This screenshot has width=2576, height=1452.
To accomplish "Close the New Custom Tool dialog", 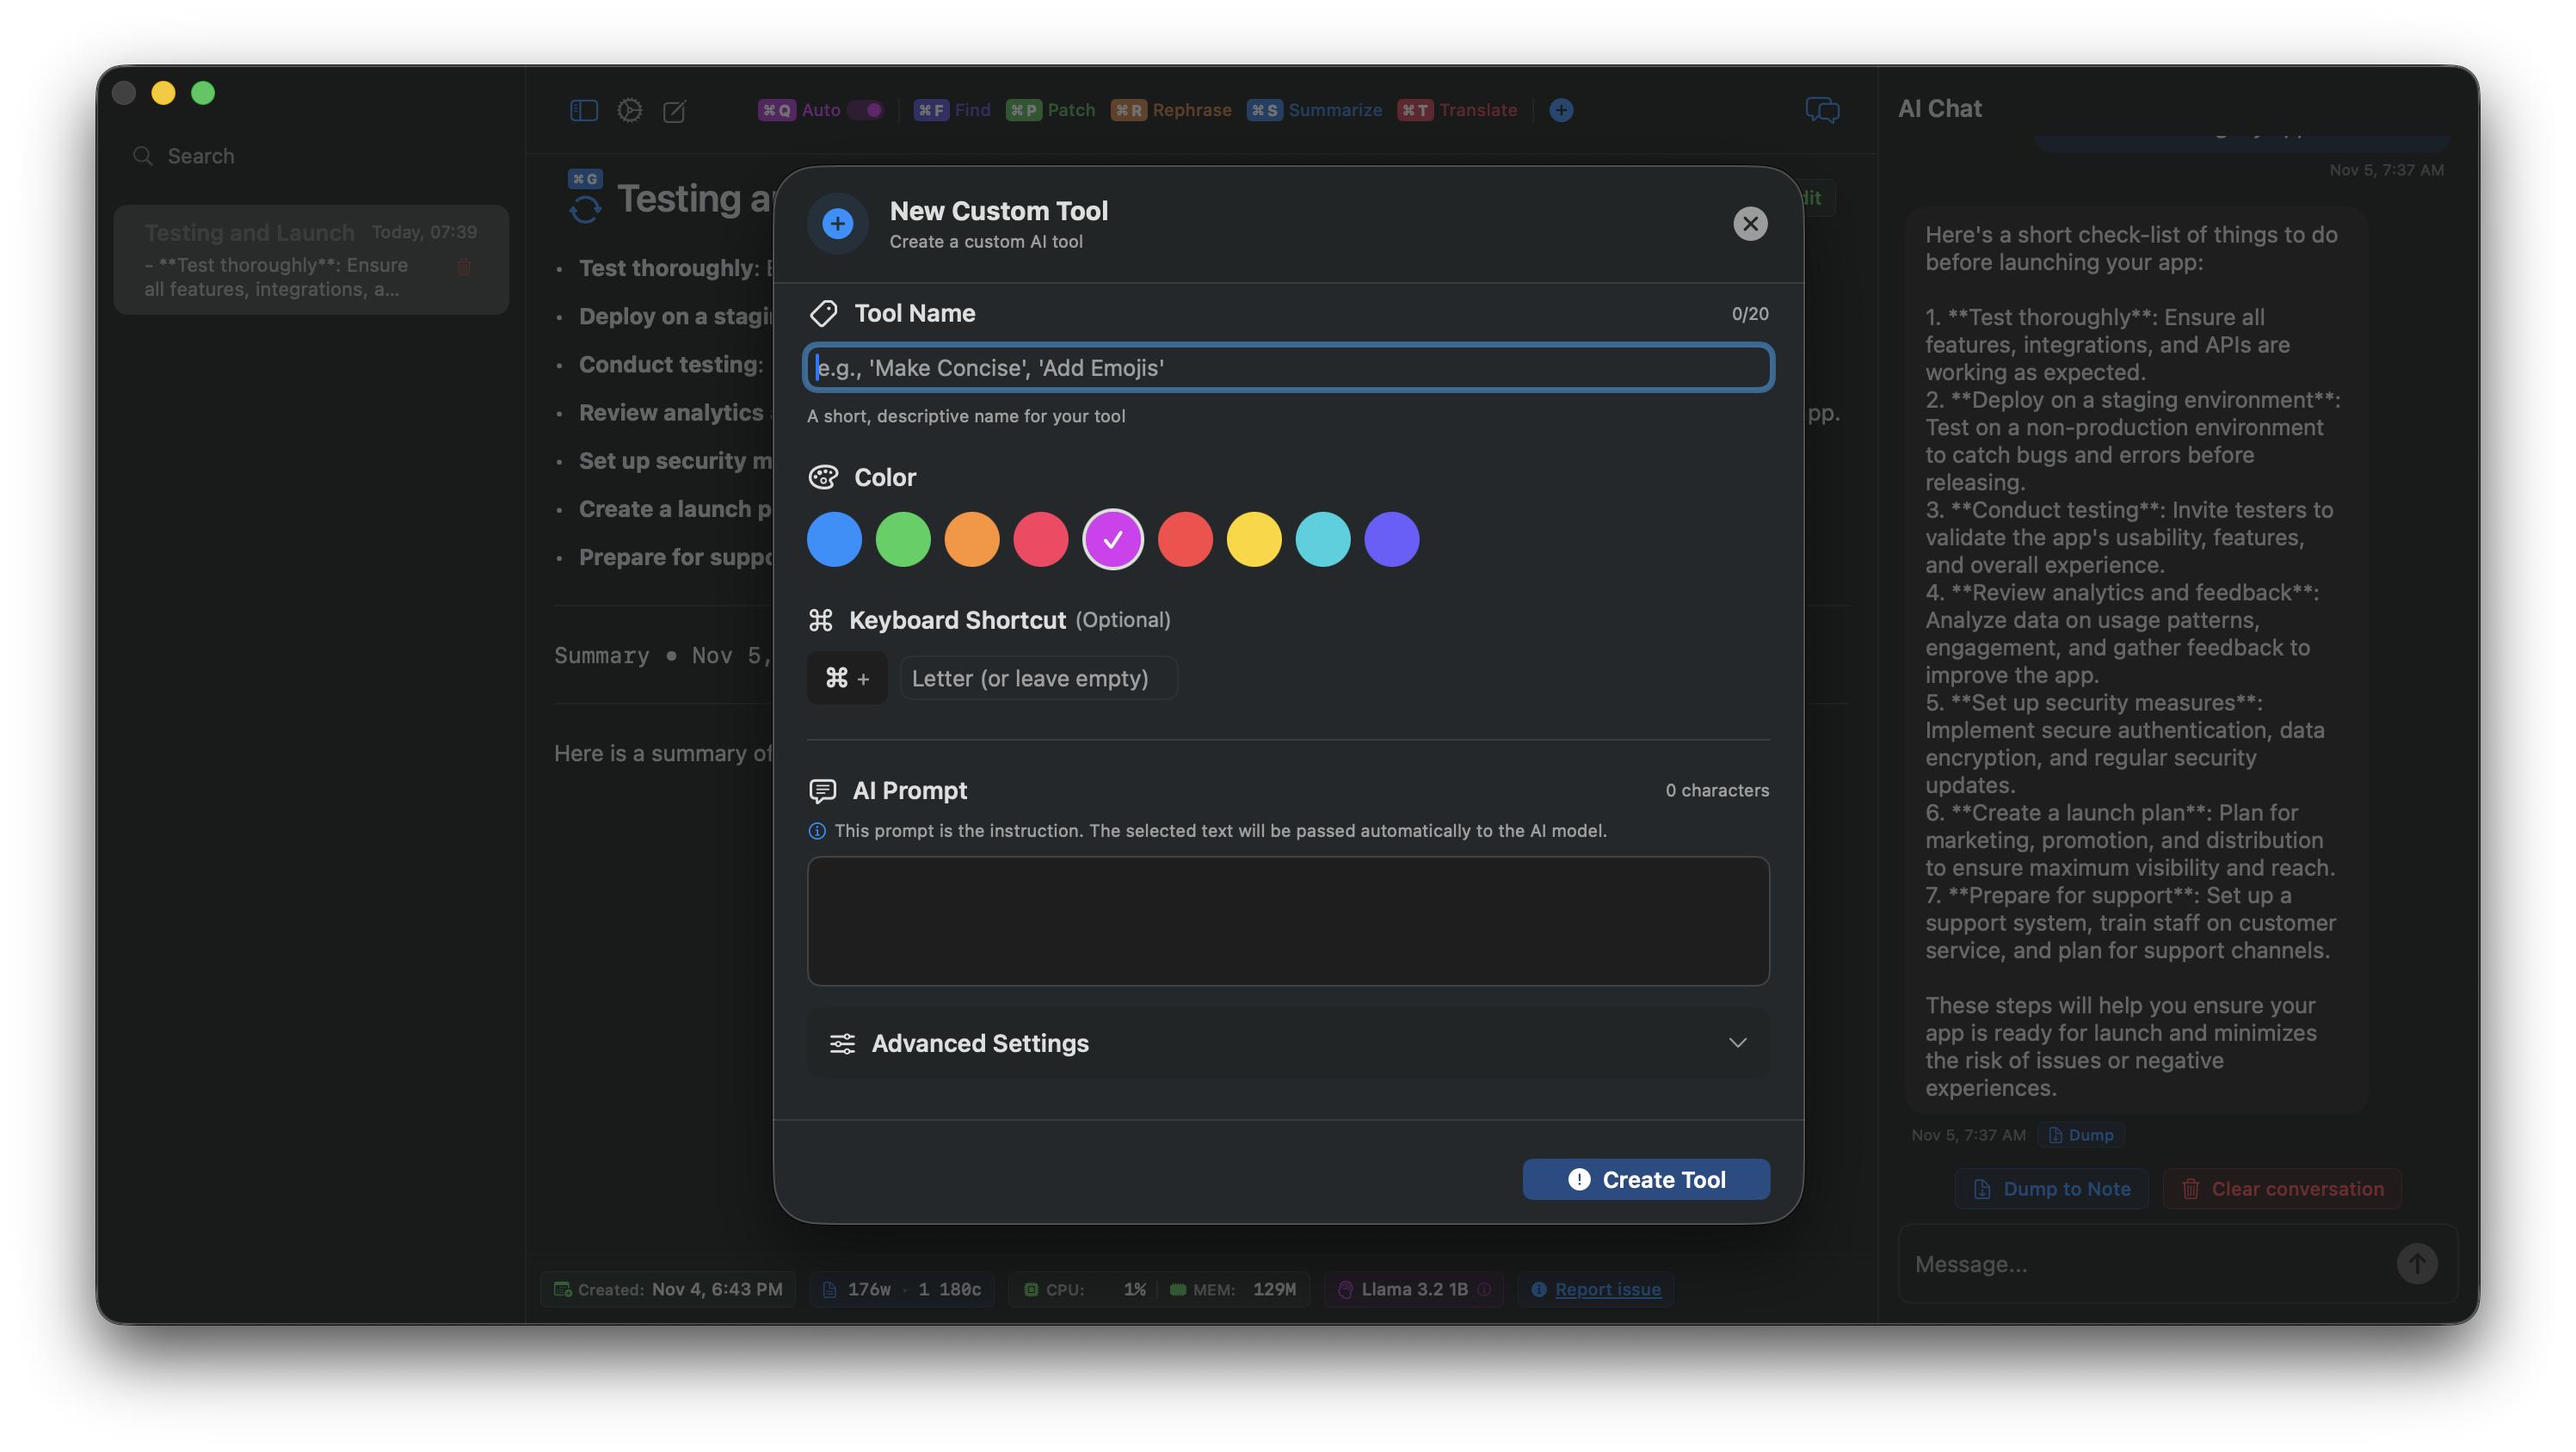I will [1749, 223].
